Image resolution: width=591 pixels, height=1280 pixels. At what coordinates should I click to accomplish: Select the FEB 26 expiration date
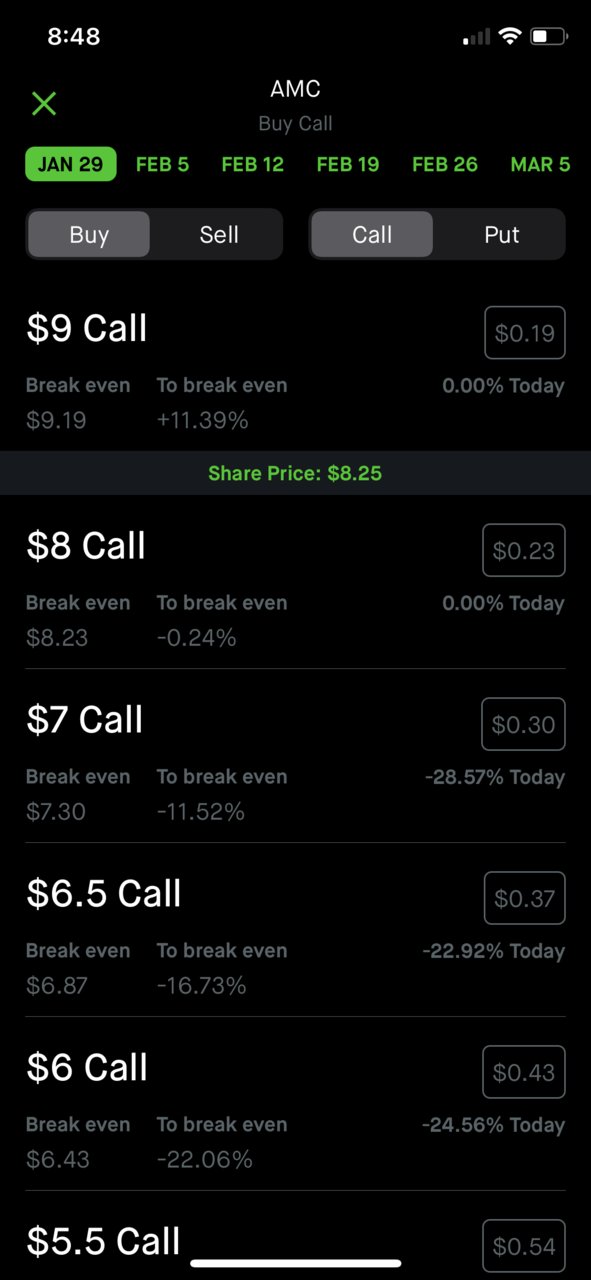pyautogui.click(x=445, y=164)
